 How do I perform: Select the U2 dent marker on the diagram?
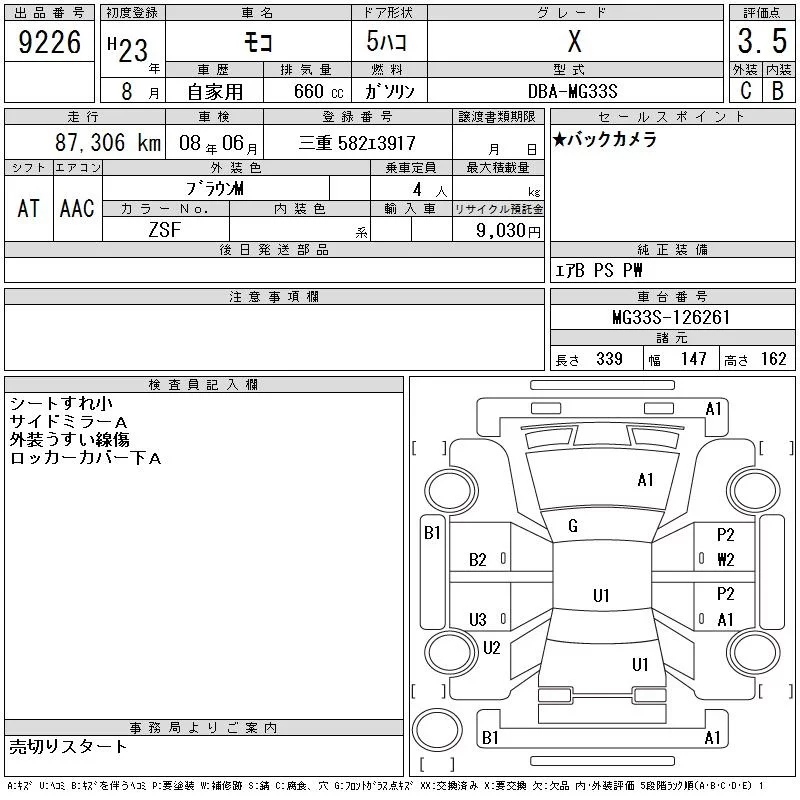click(491, 648)
